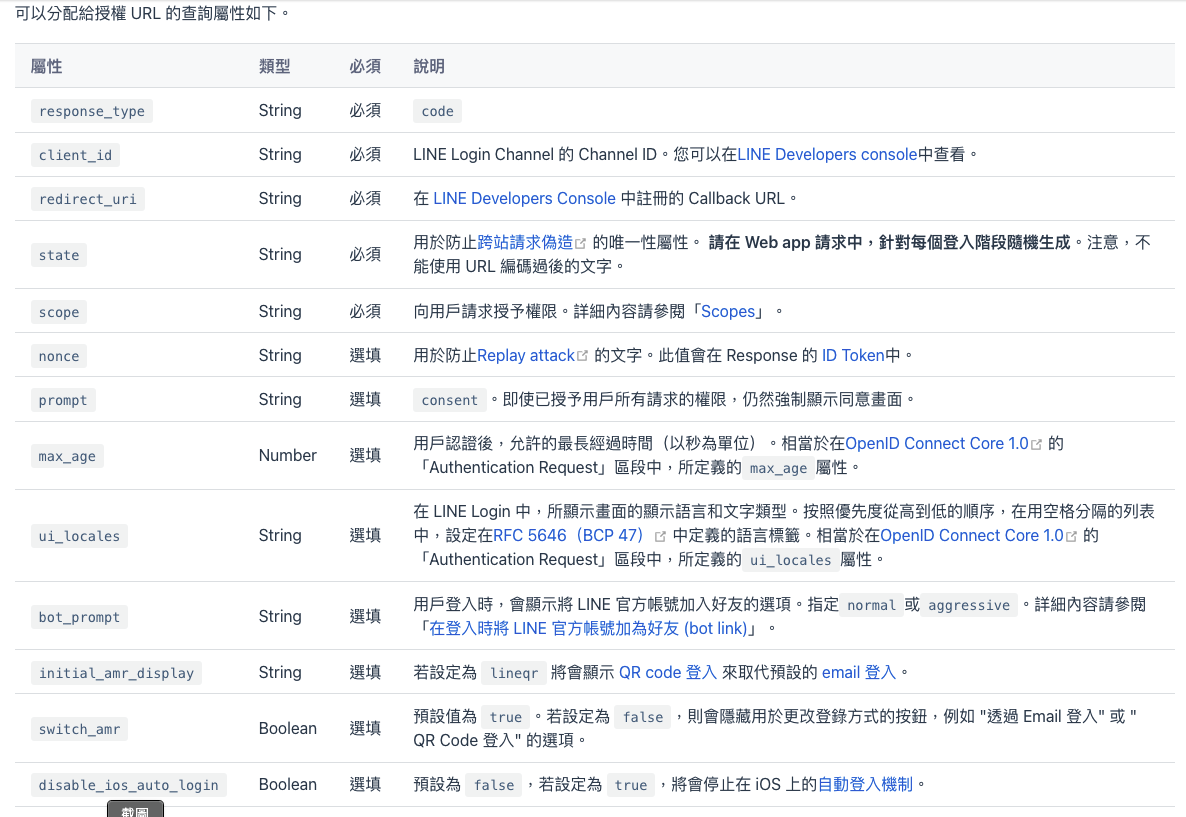Select the false value in switch_amr row
Screen dimensions: 1186x817
(643, 717)
